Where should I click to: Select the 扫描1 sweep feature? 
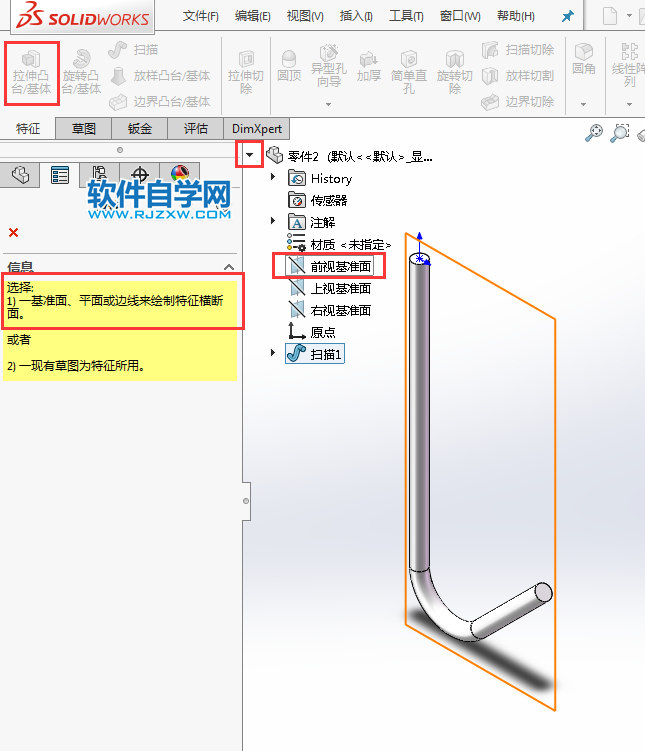315,354
